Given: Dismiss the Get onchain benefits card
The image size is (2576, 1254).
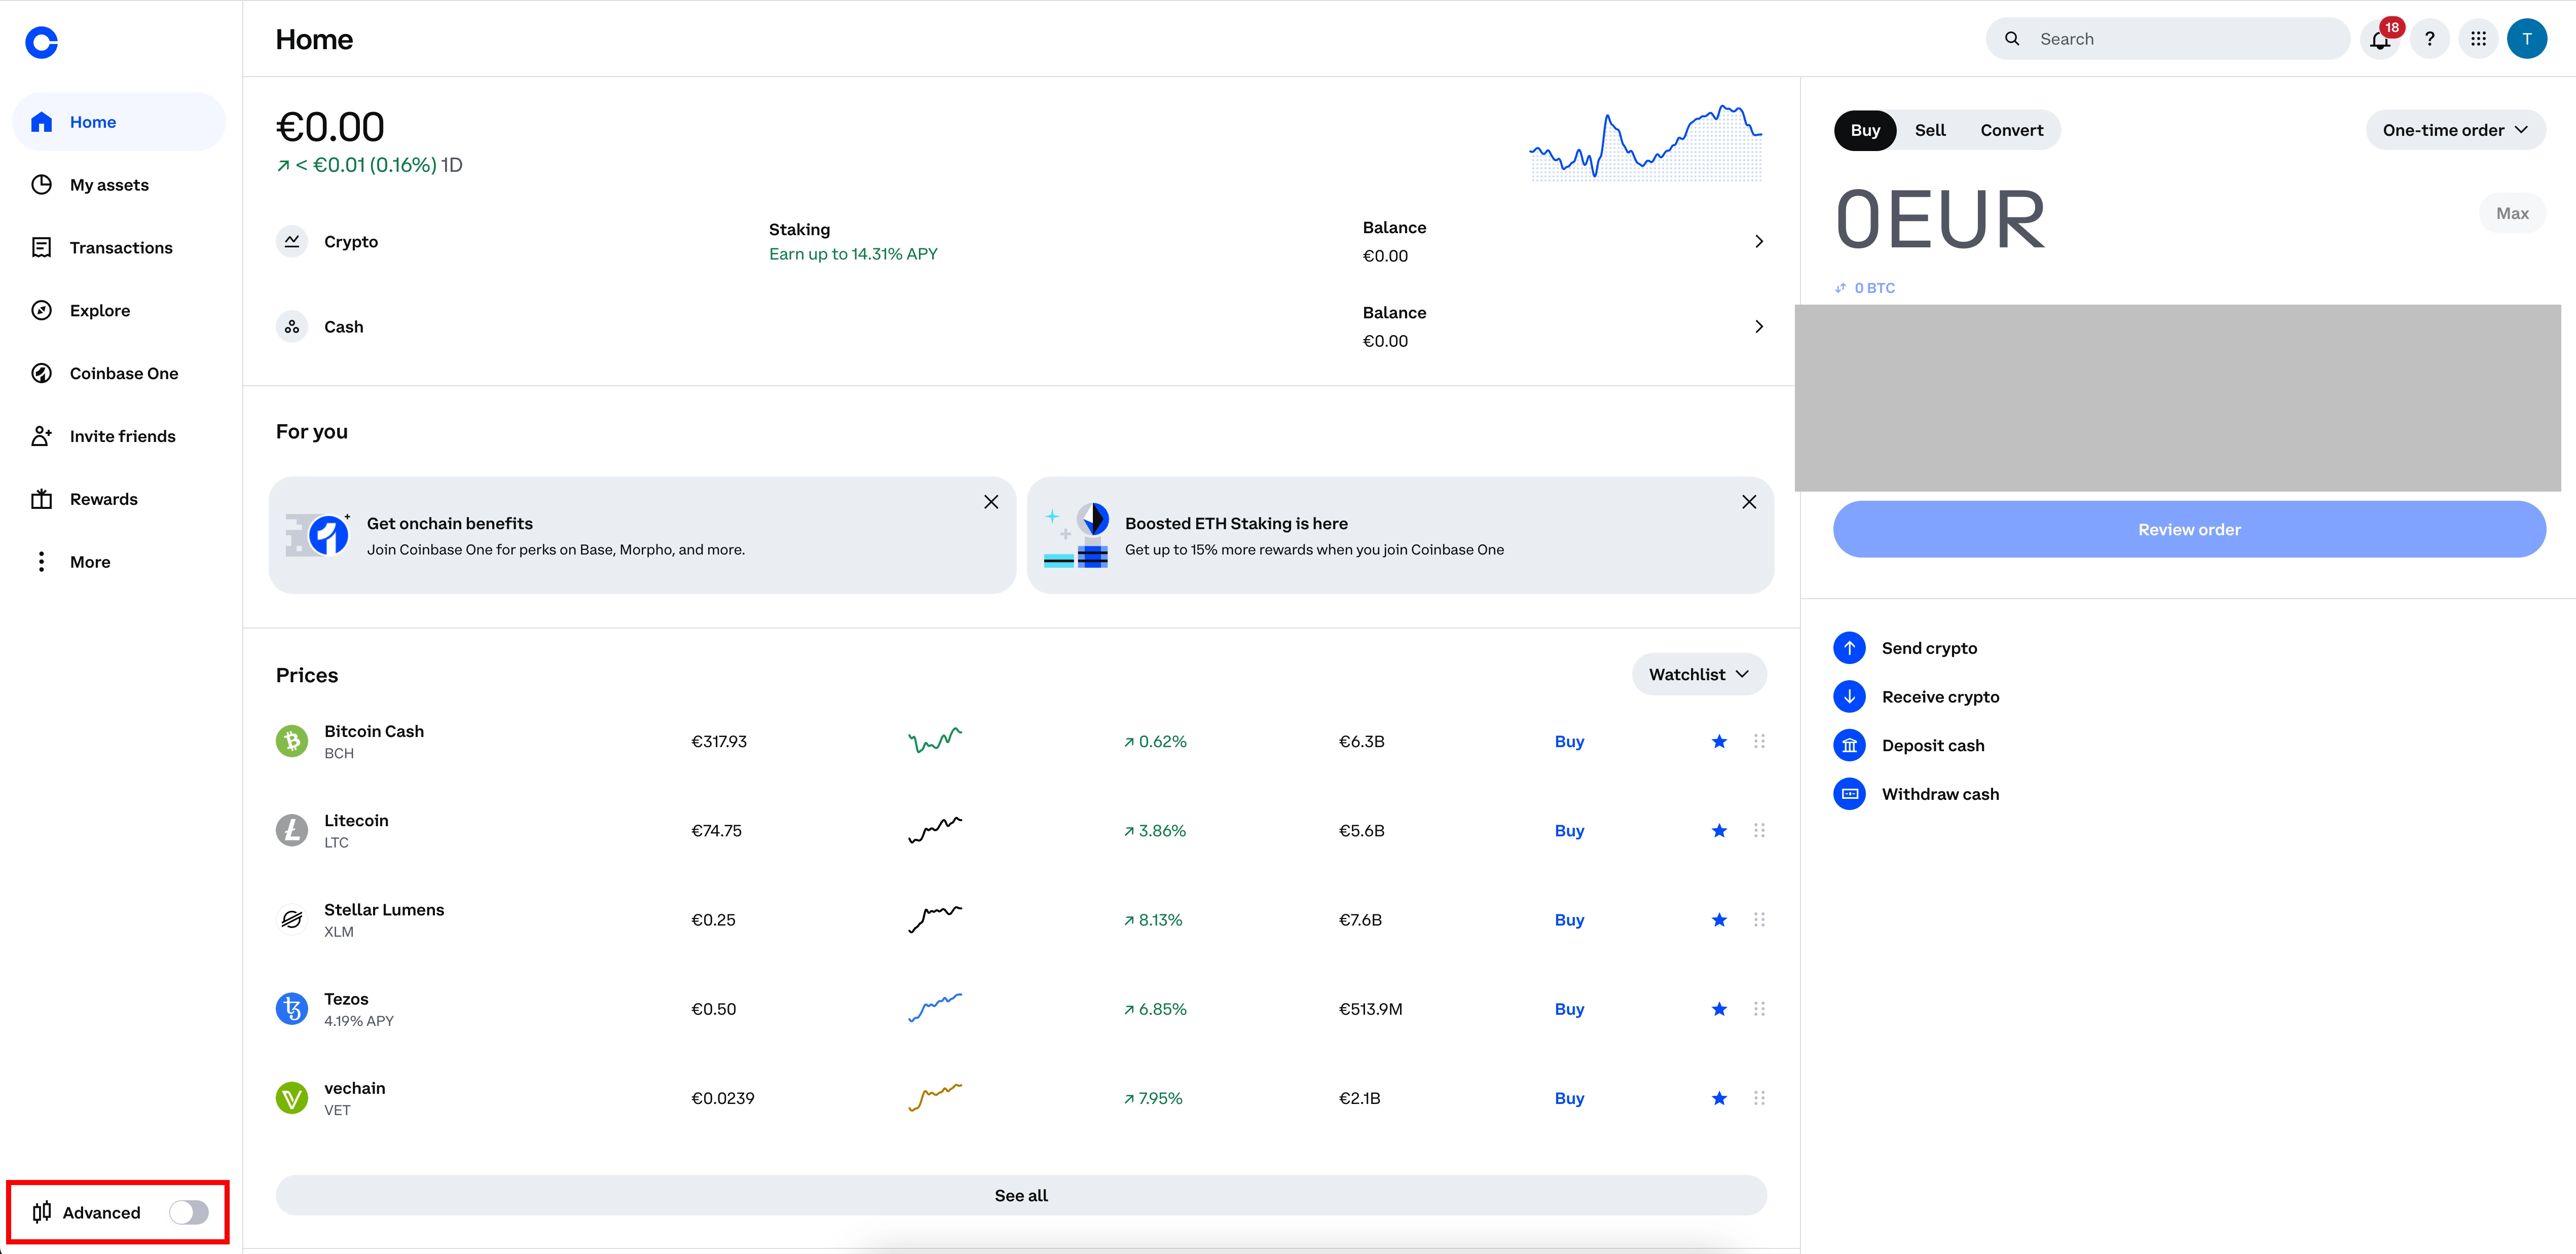Looking at the screenshot, I should (991, 502).
